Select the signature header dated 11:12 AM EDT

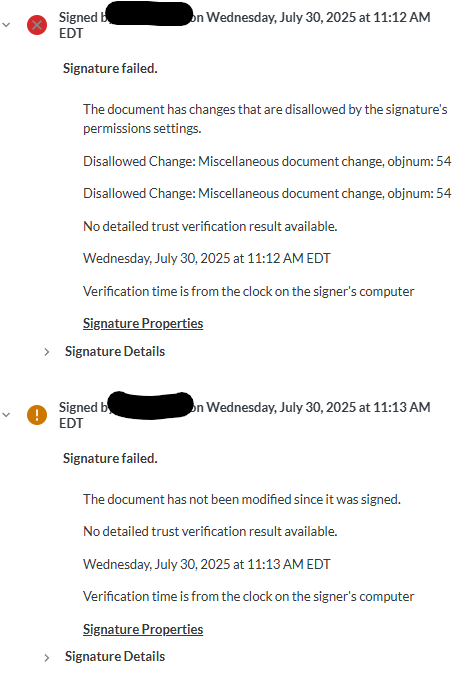(244, 25)
